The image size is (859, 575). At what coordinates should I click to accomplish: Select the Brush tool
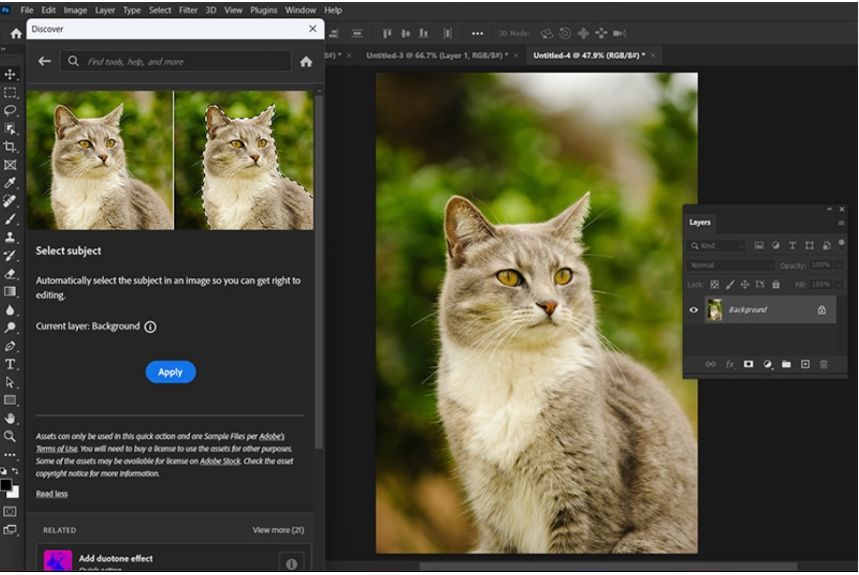[x=11, y=219]
